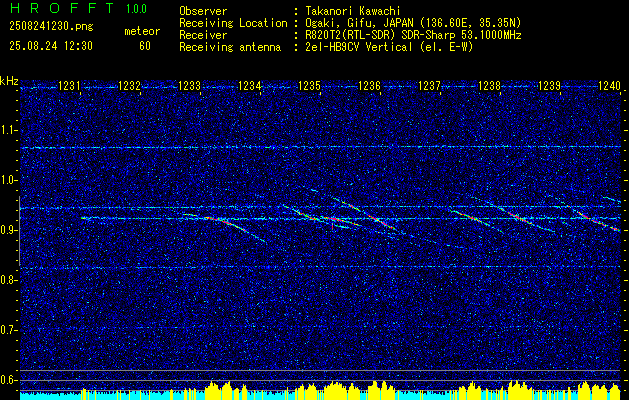The image size is (629, 400).
Task: Click the meteor count value 60
Action: pos(145,46)
